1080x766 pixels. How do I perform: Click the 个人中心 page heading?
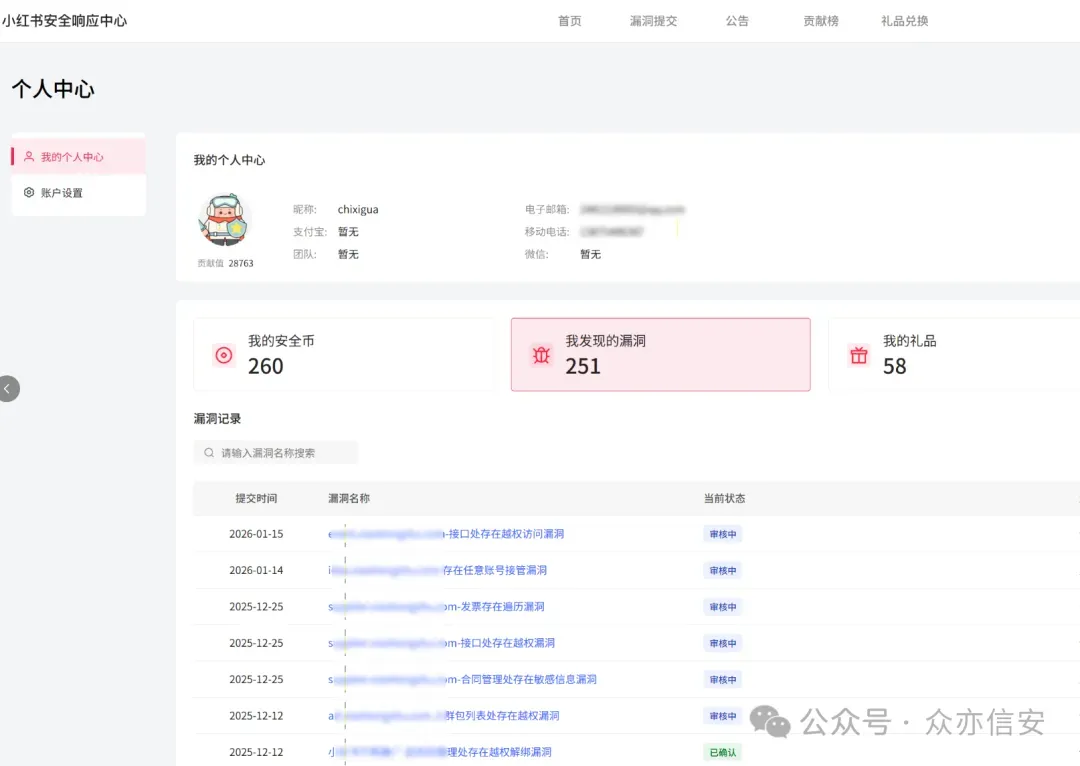point(53,89)
